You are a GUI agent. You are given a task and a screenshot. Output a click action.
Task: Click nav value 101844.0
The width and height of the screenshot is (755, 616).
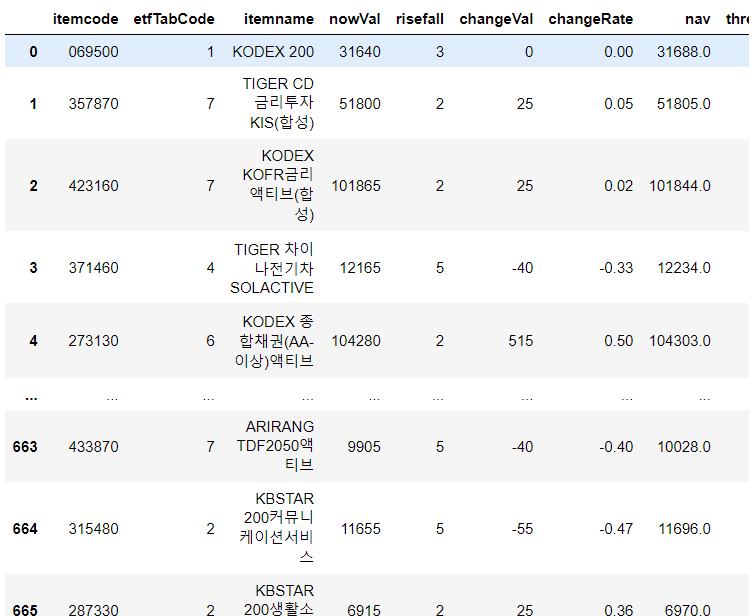[680, 185]
